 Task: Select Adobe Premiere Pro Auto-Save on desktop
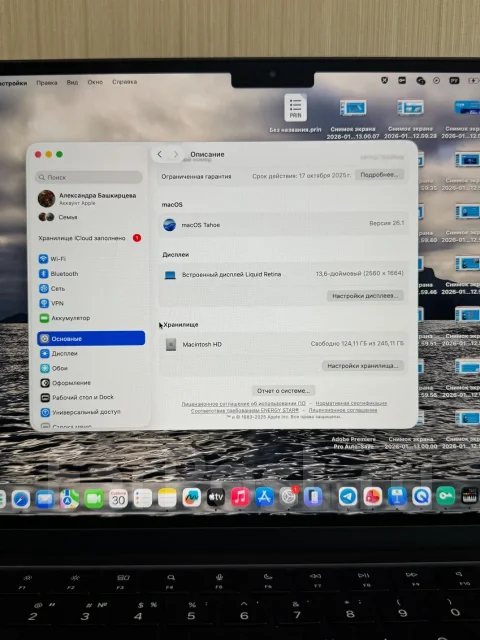point(353,443)
